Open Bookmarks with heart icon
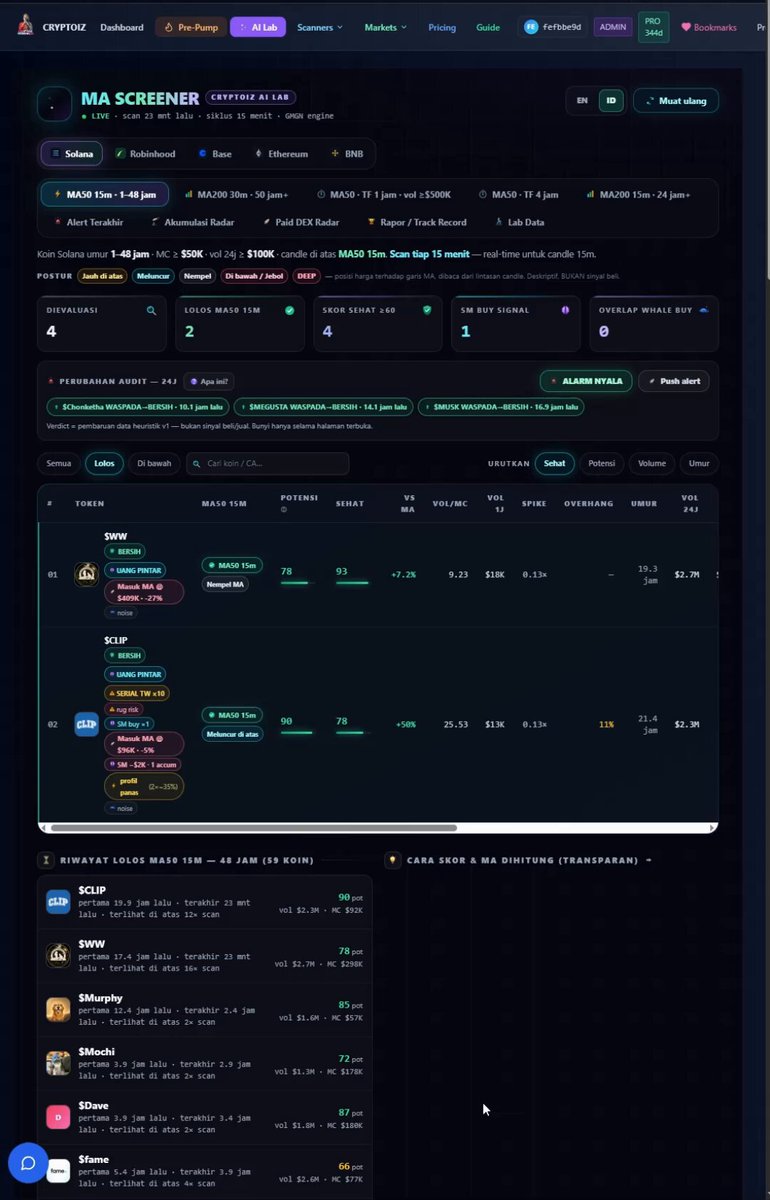The height and width of the screenshot is (1200, 770). (x=708, y=27)
